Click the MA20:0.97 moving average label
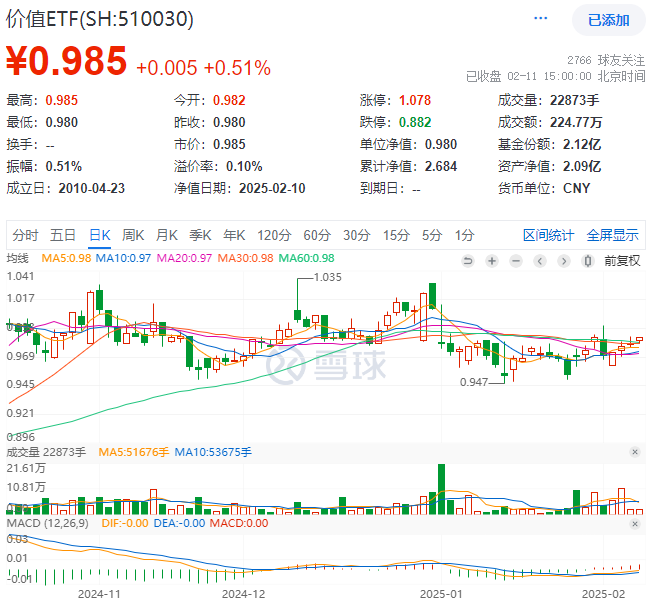 tap(184, 258)
